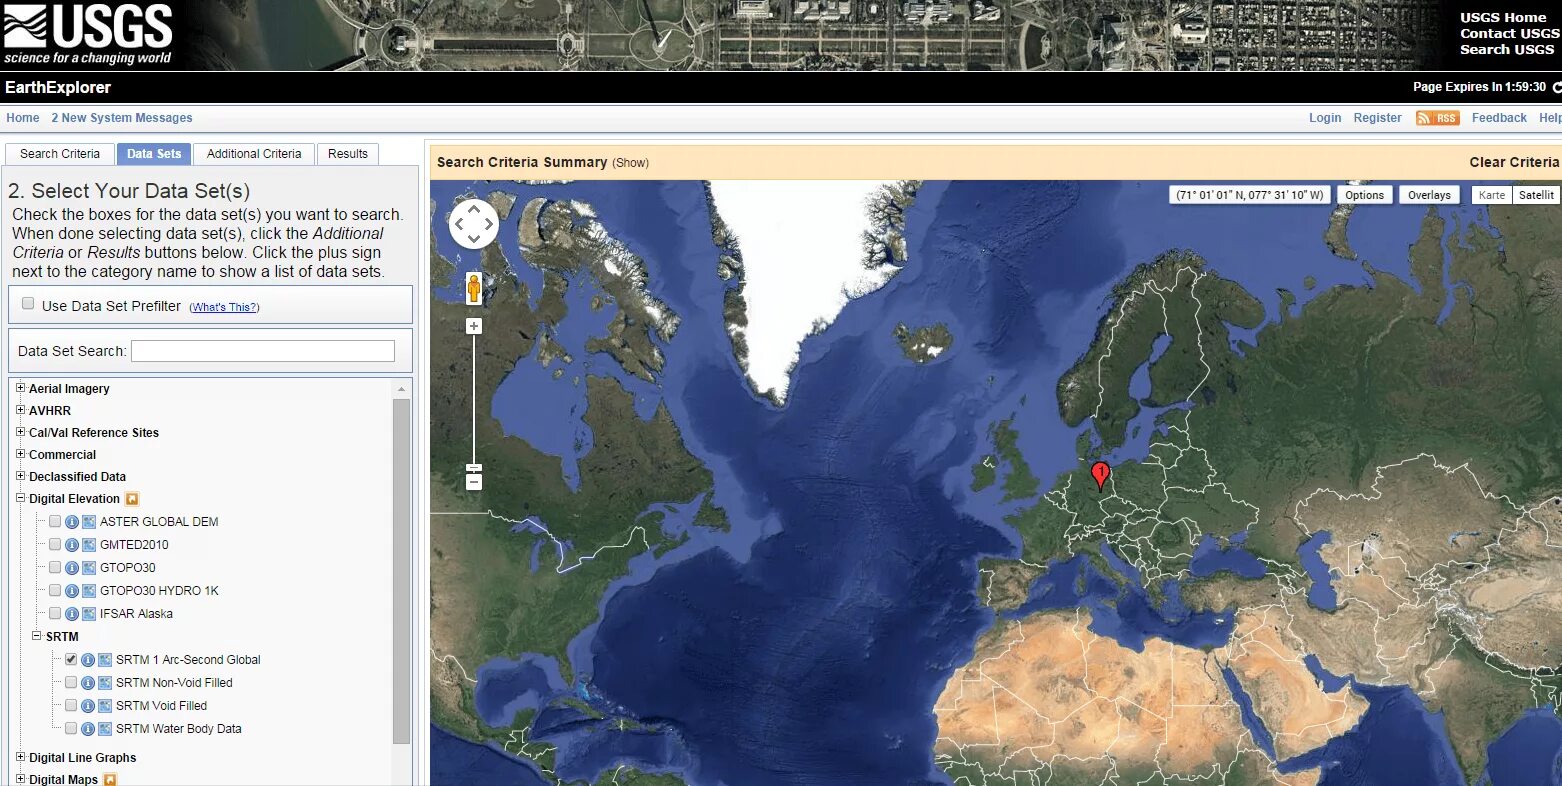Image resolution: width=1562 pixels, height=786 pixels.
Task: Expand the Declassified Data category
Action: point(21,476)
